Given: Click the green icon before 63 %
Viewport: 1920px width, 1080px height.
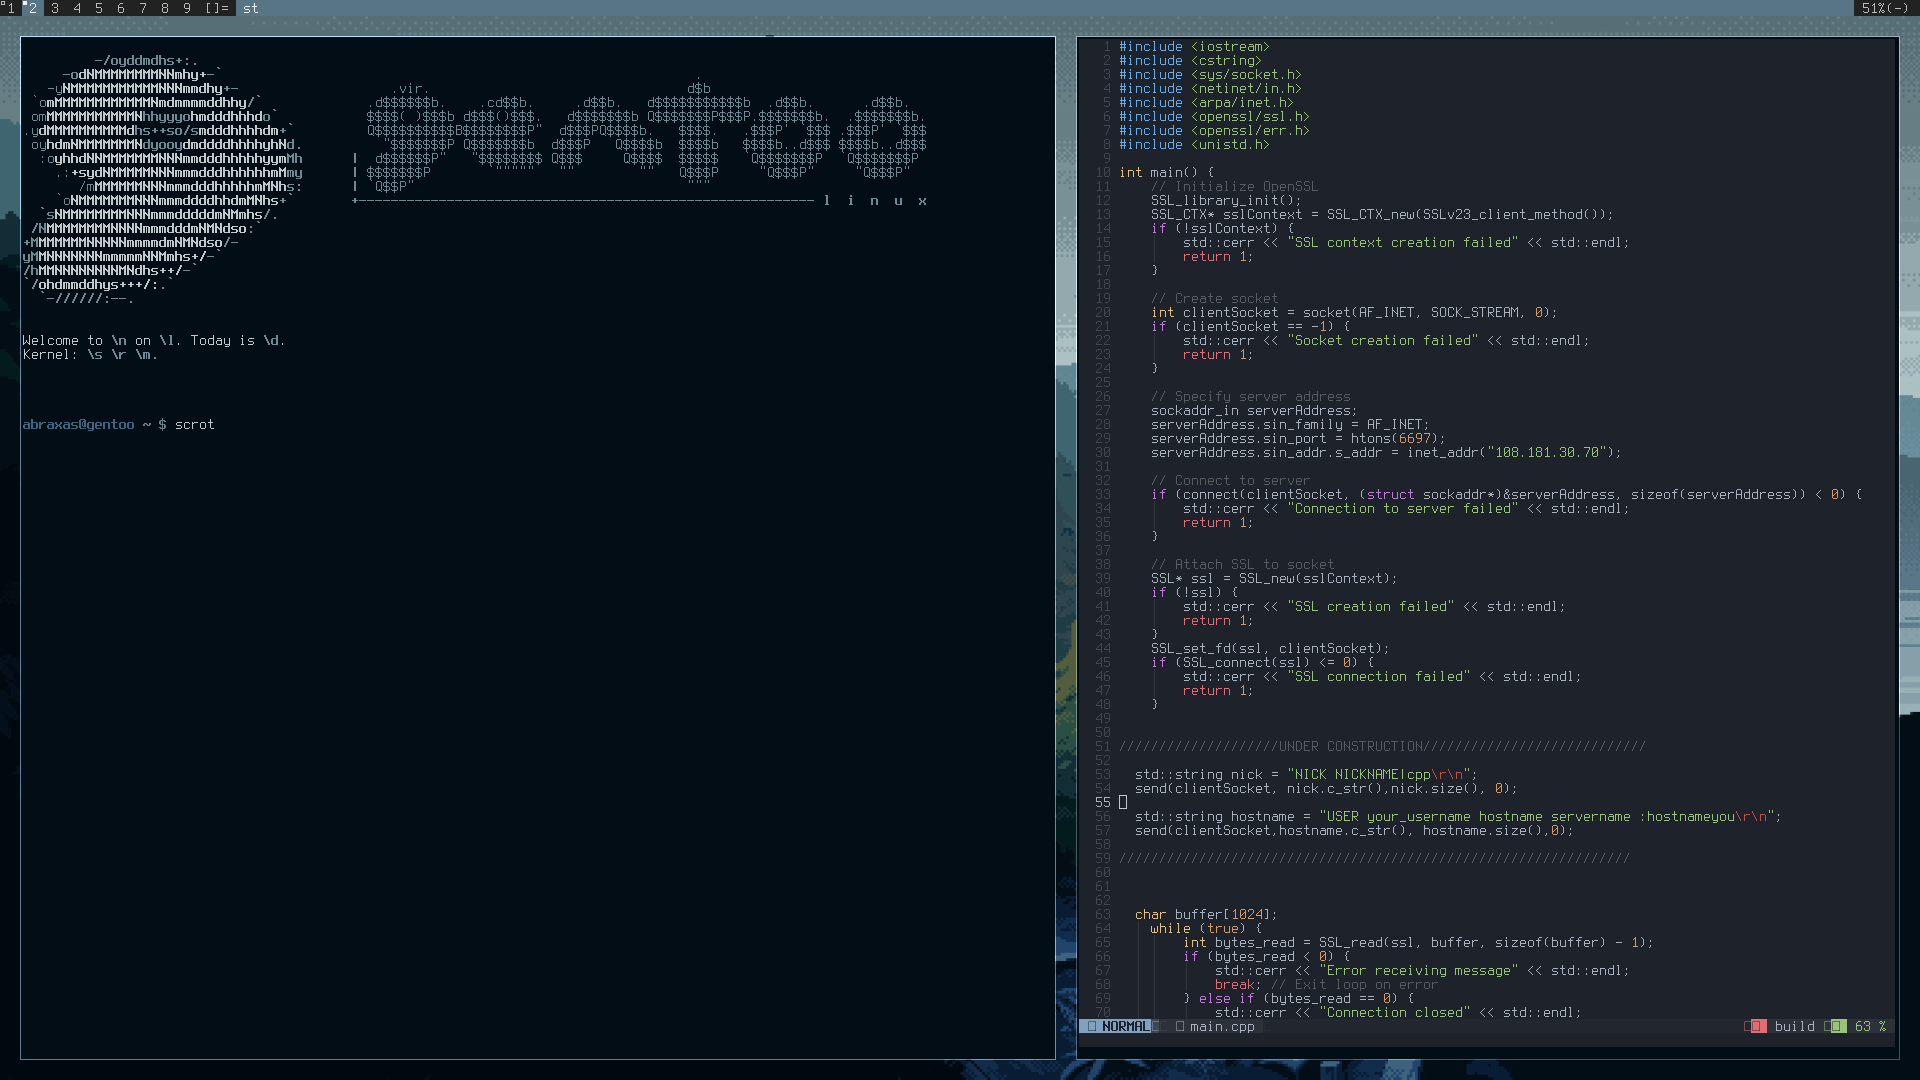Looking at the screenshot, I should (1837, 1026).
